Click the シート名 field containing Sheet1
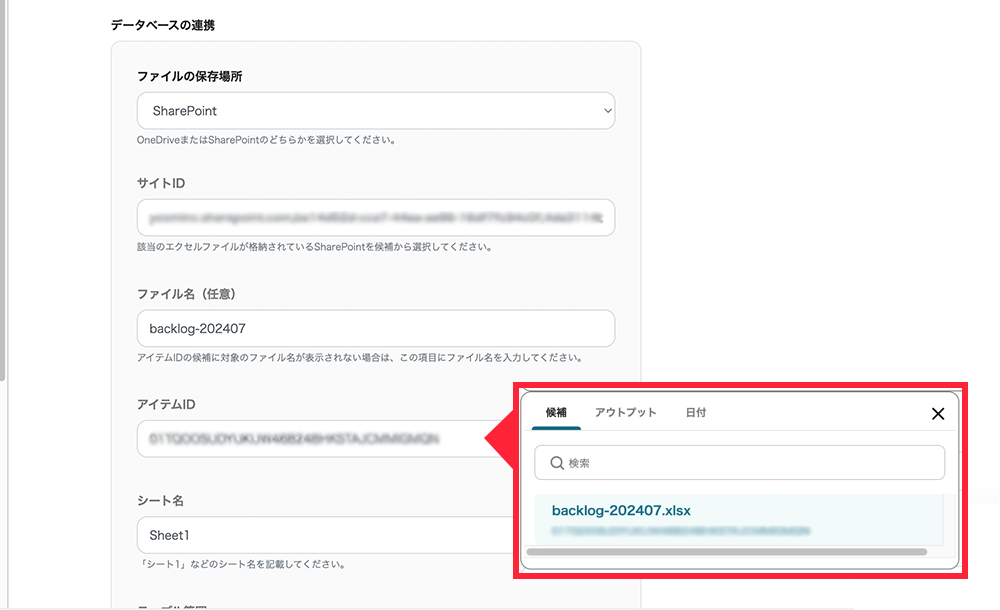Screen dimensions: 1000x610 click(x=325, y=535)
